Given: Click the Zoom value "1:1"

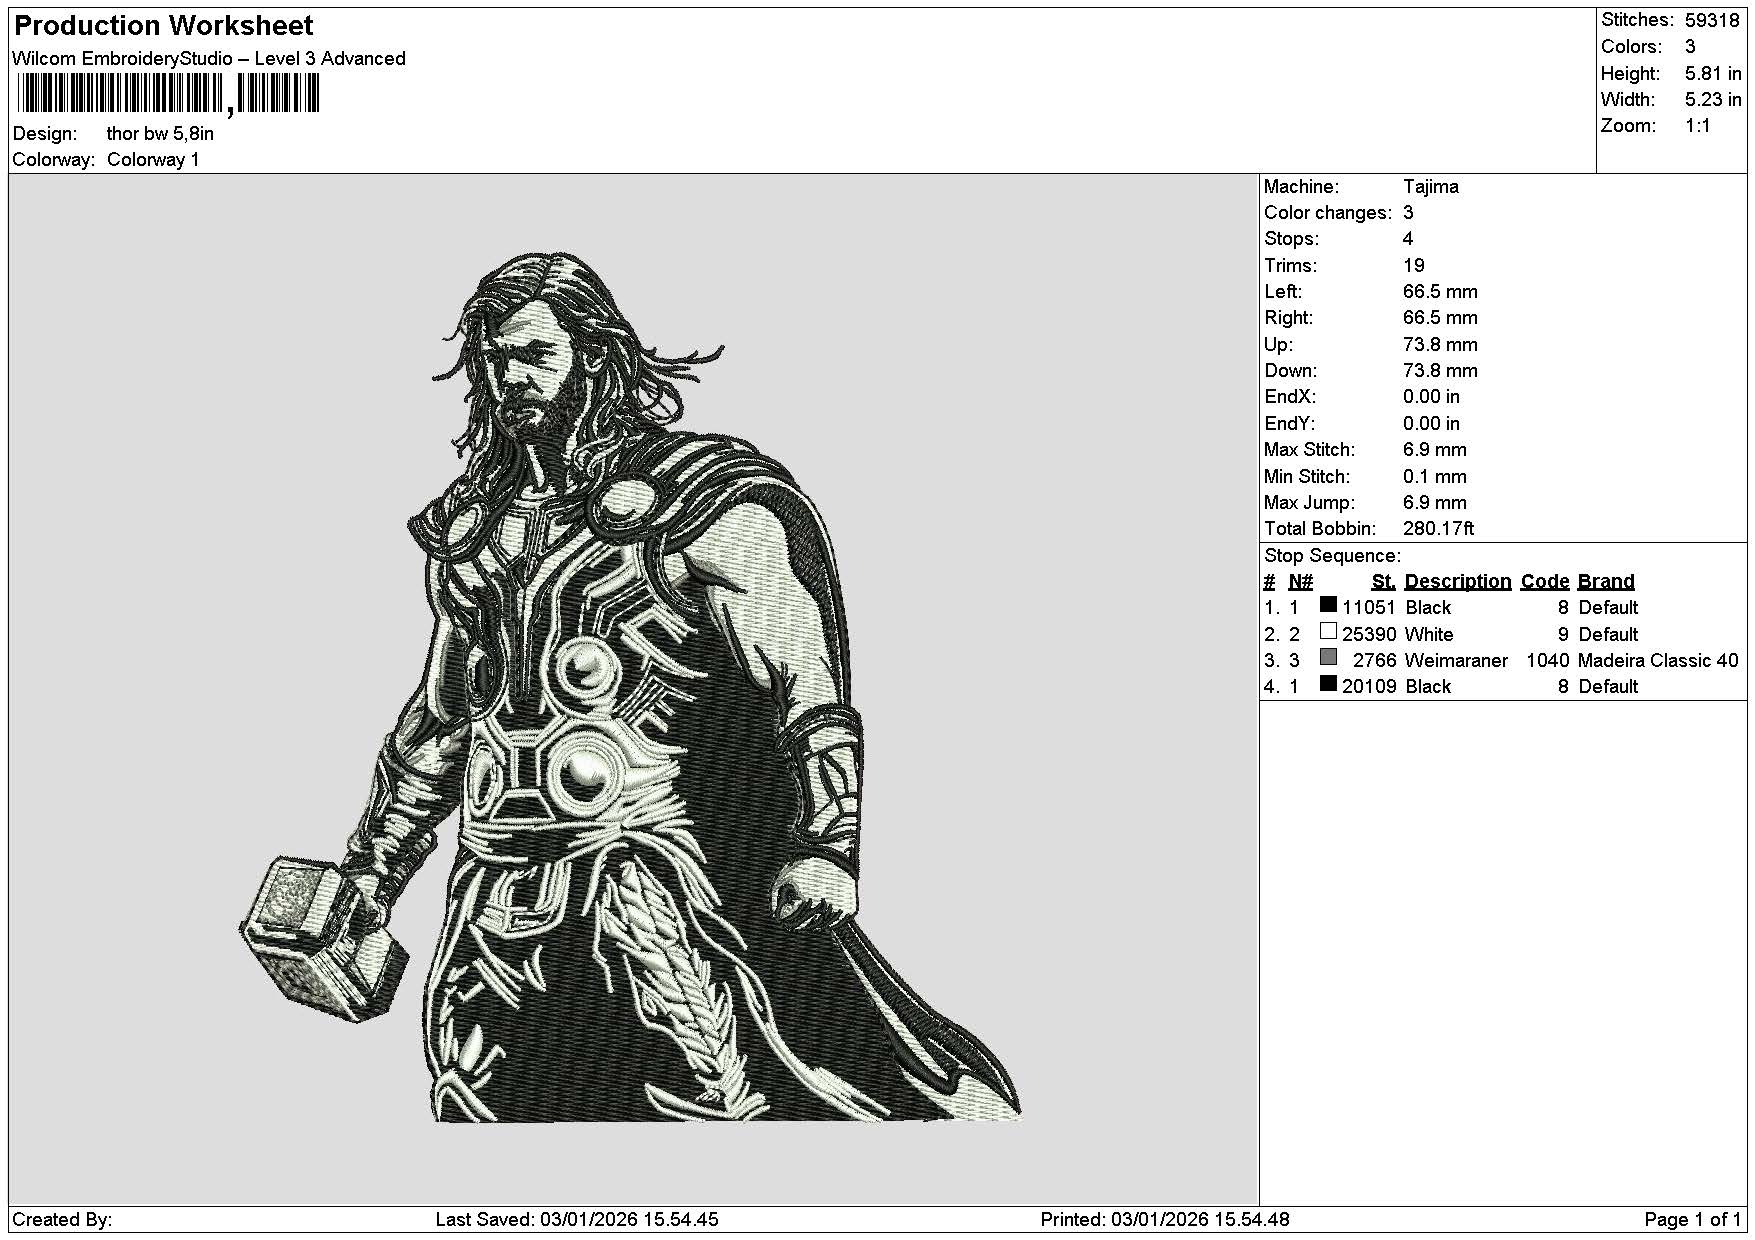Looking at the screenshot, I should (1698, 126).
